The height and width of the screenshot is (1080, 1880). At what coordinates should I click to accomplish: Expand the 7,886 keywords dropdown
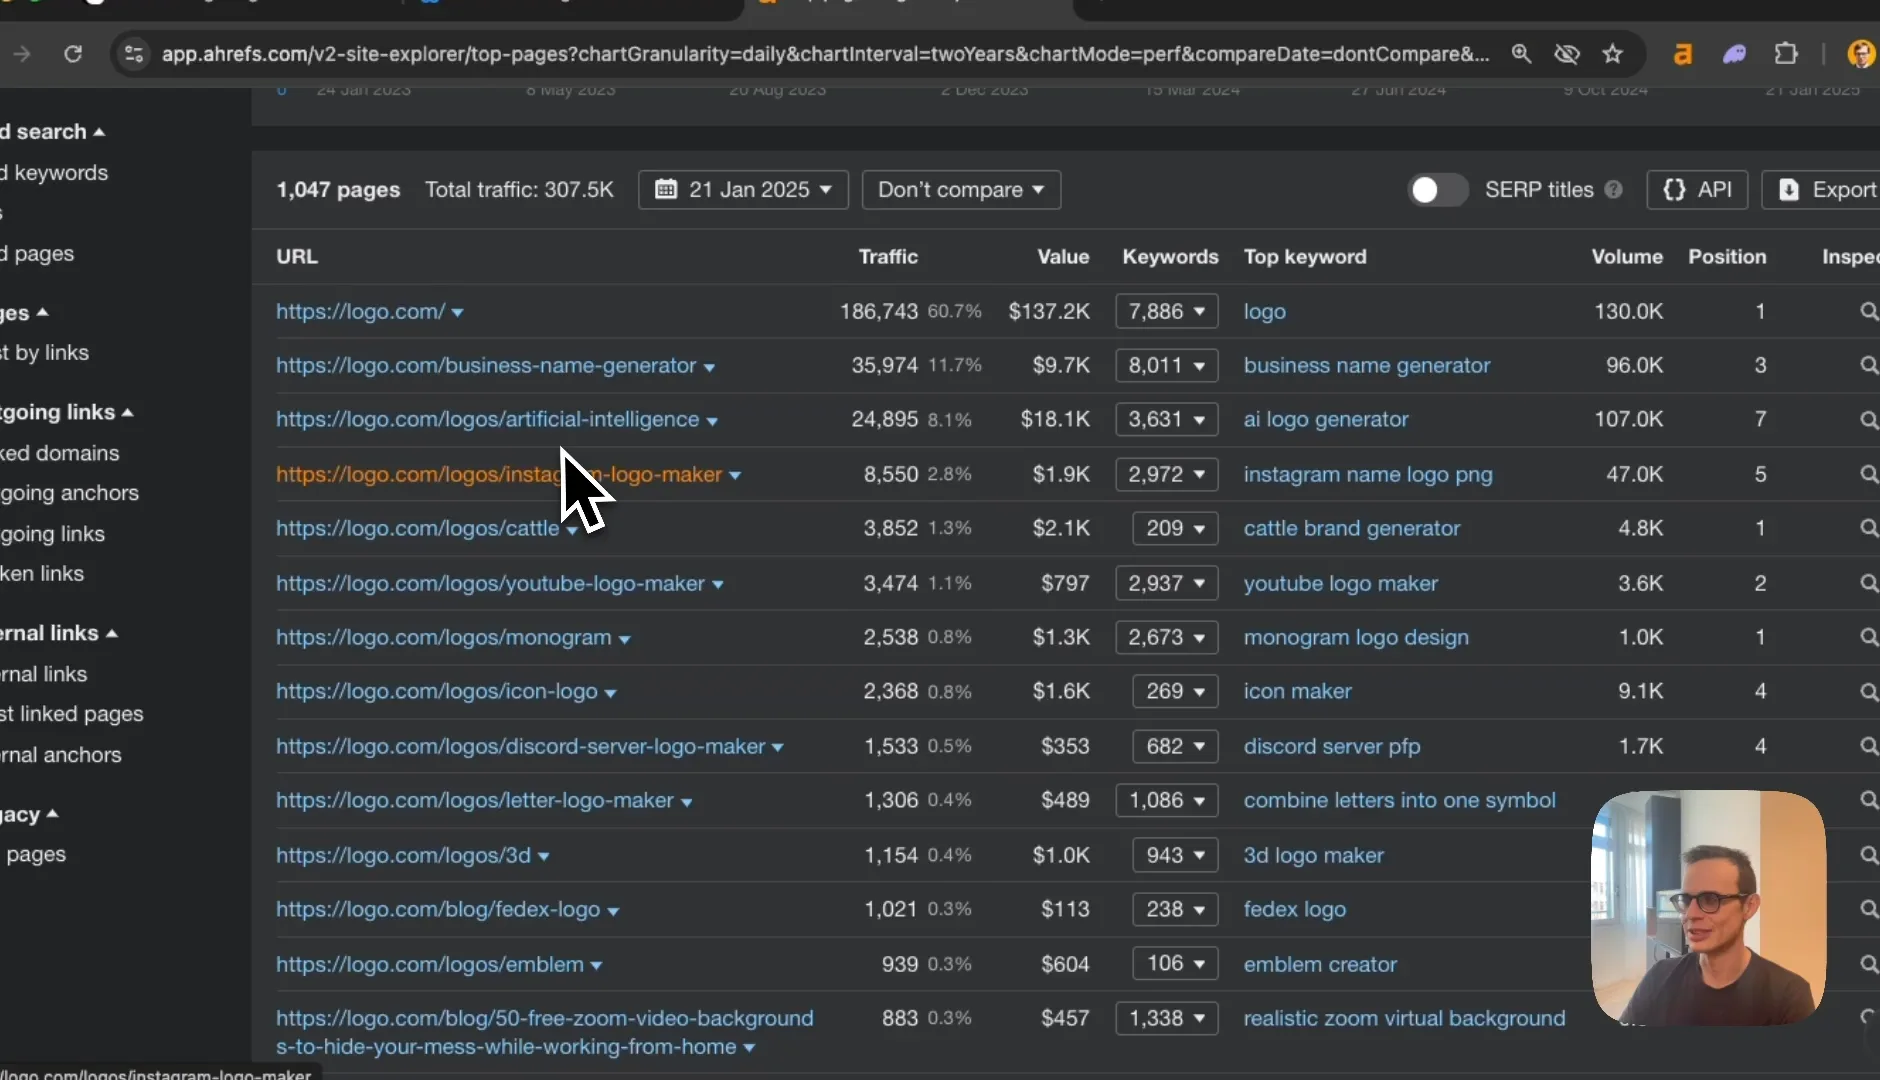pos(1167,312)
